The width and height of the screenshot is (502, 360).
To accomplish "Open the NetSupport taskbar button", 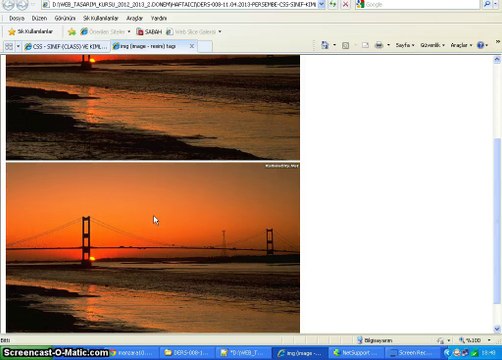I will pos(356,353).
